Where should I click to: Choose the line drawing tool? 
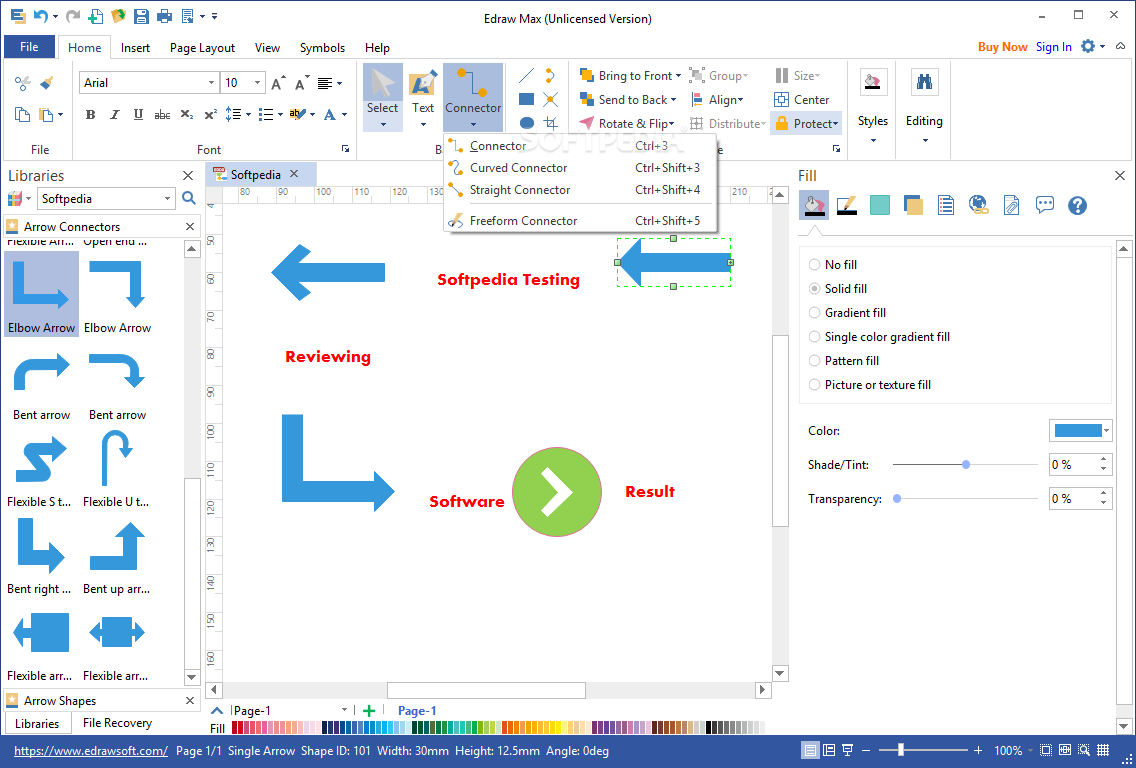coord(527,75)
